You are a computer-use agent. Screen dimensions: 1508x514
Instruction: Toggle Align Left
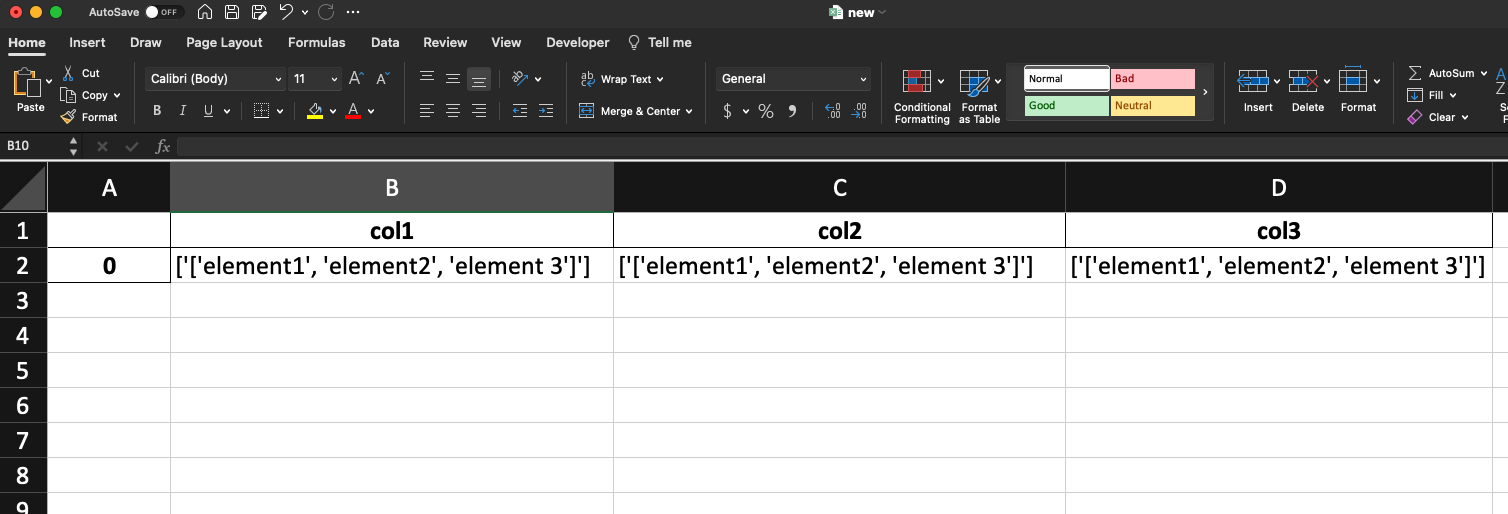[x=427, y=111]
